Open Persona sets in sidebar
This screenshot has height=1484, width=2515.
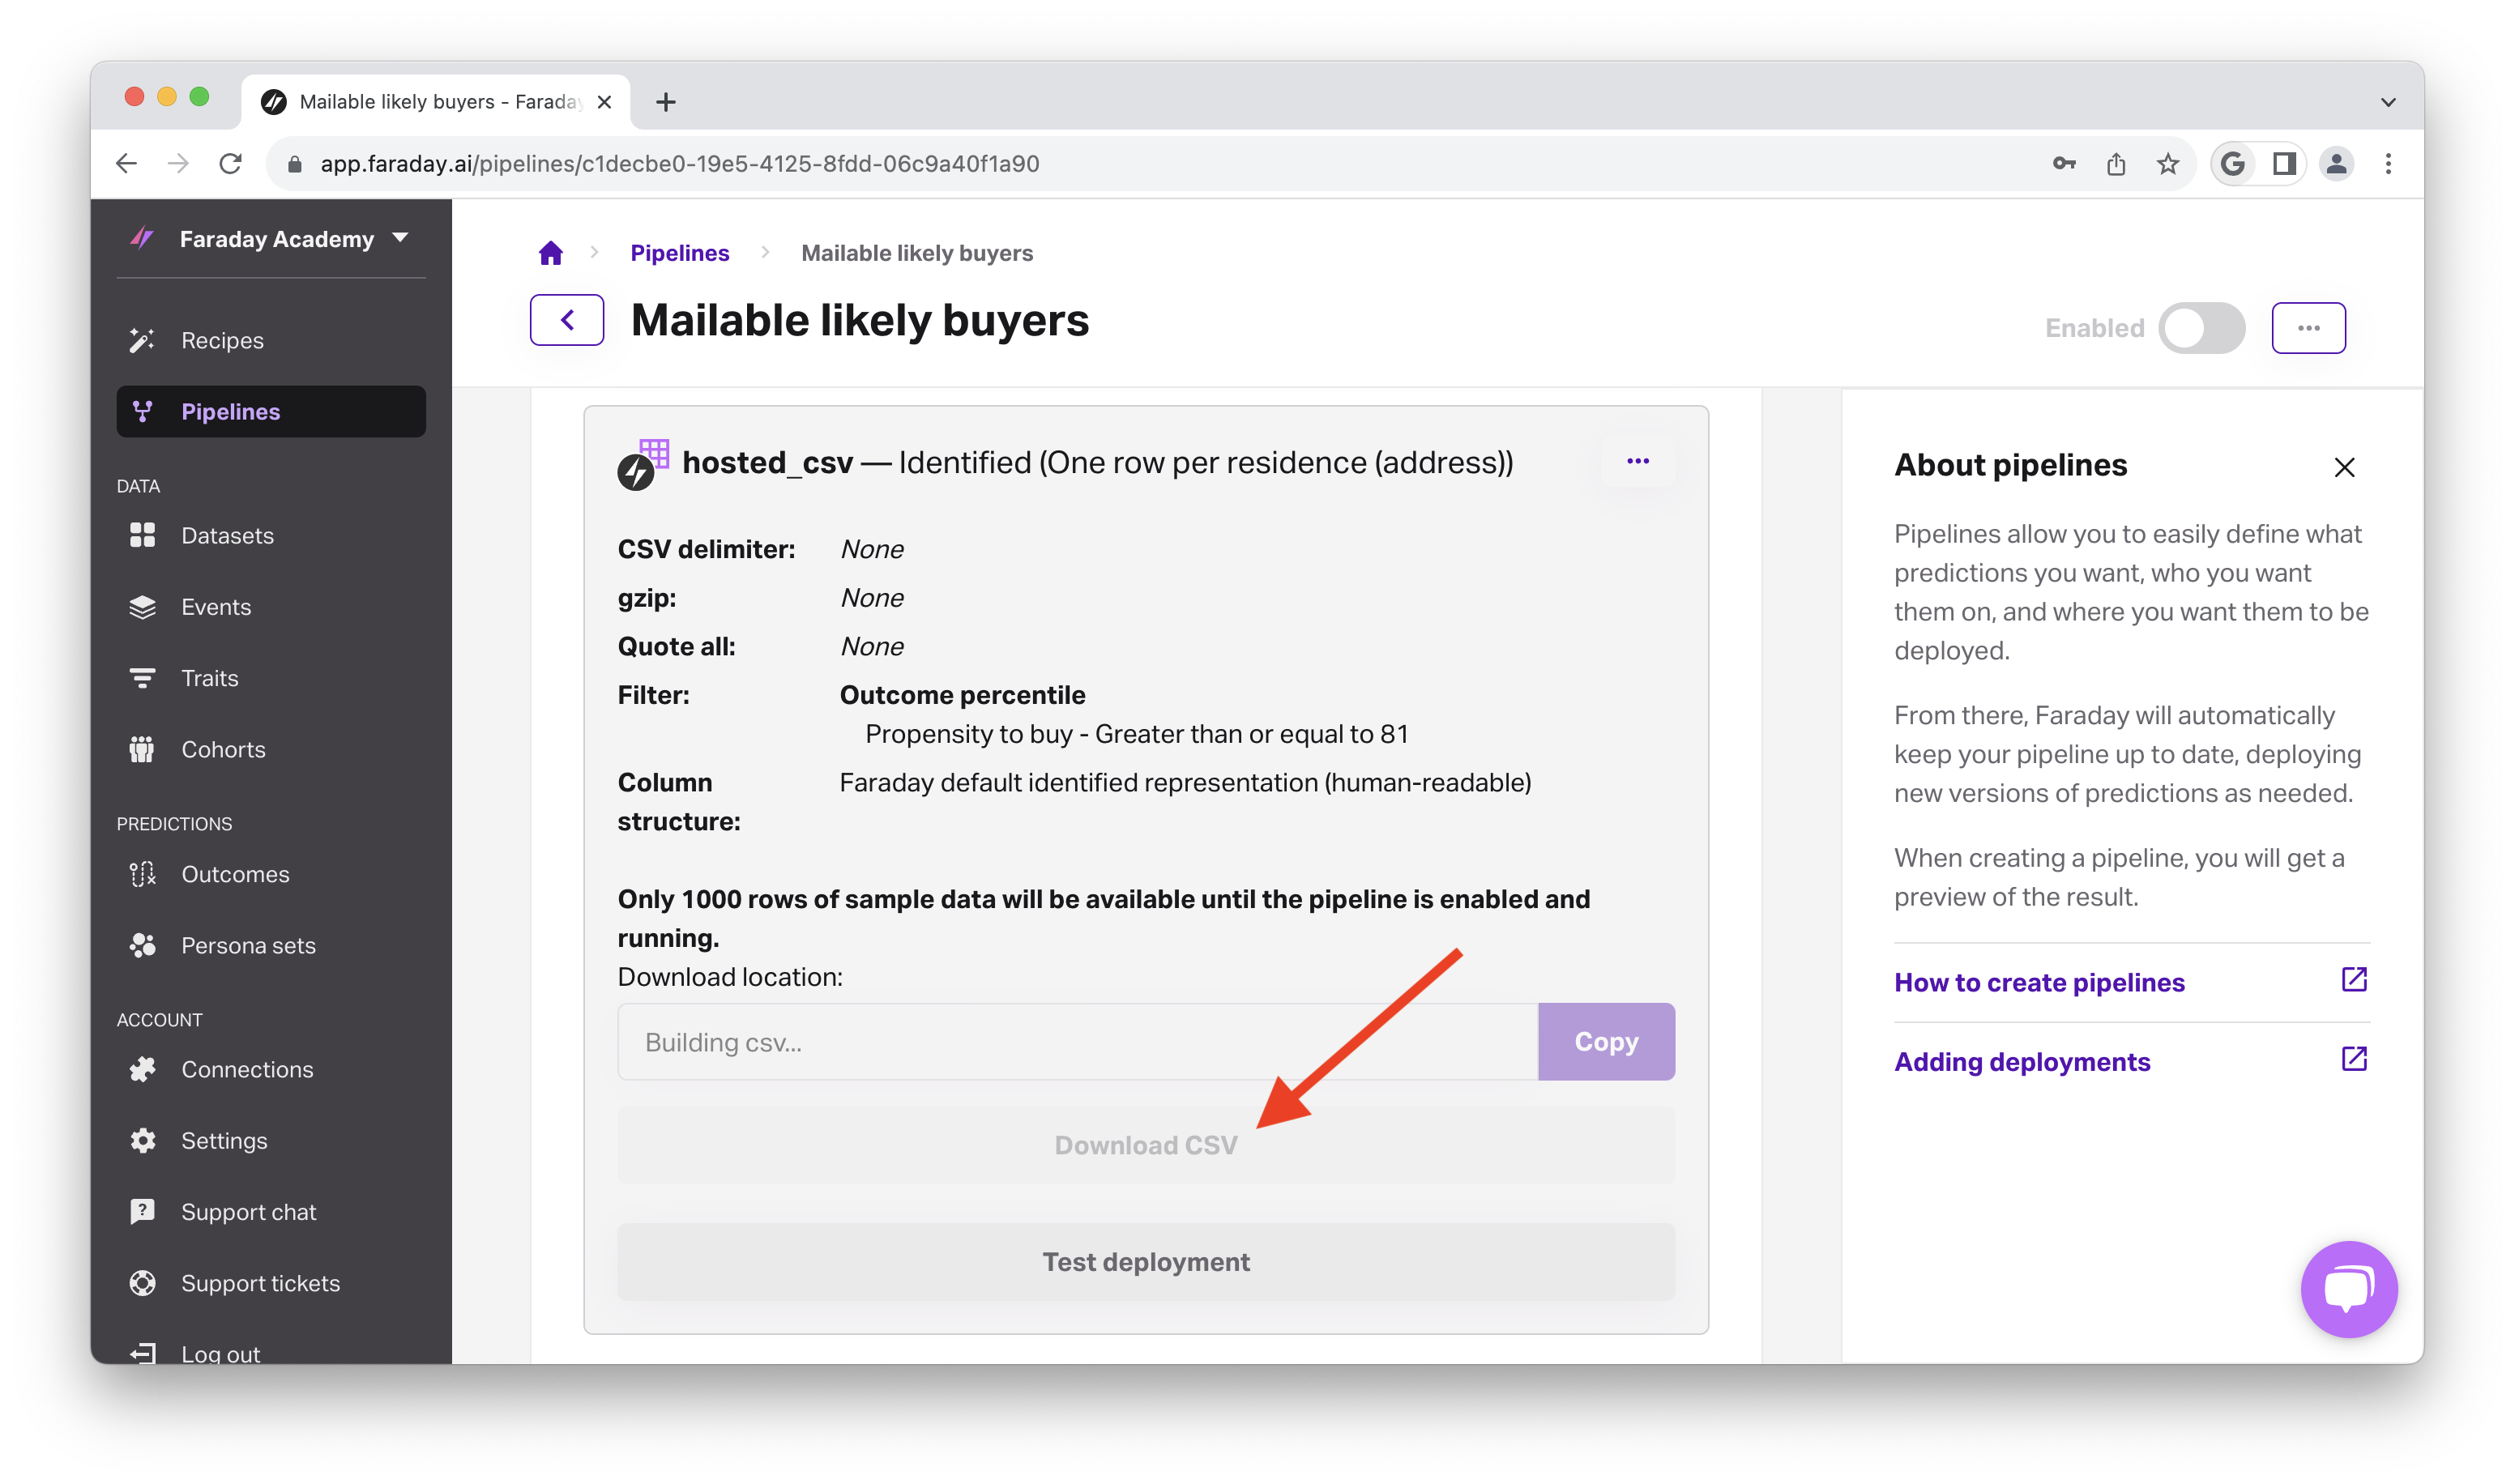pyautogui.click(x=248, y=946)
